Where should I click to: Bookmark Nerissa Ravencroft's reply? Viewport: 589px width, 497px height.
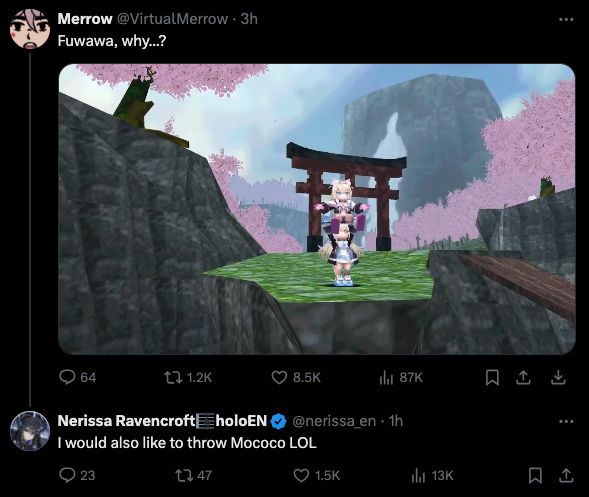click(535, 476)
